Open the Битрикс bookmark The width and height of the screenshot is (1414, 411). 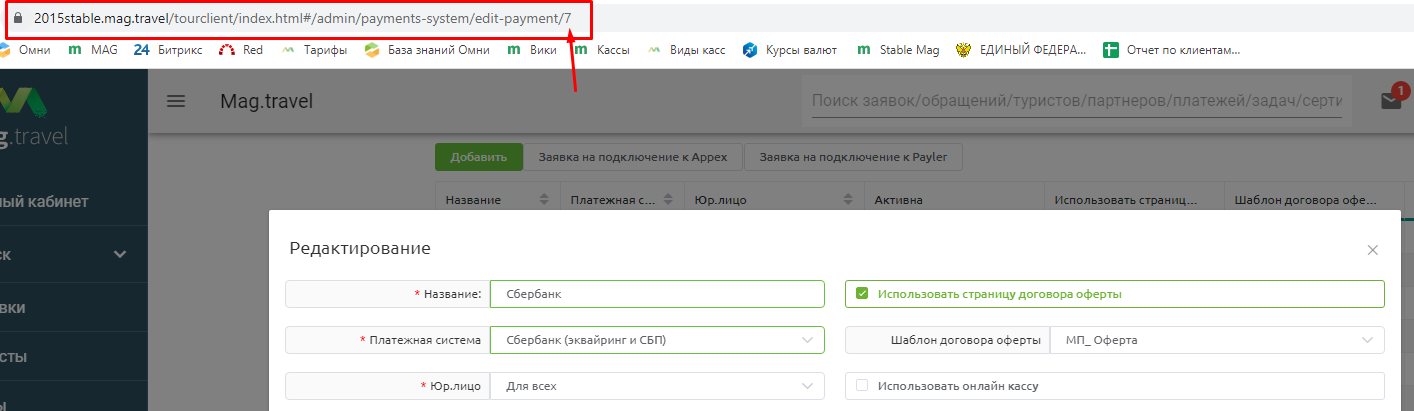tap(168, 49)
